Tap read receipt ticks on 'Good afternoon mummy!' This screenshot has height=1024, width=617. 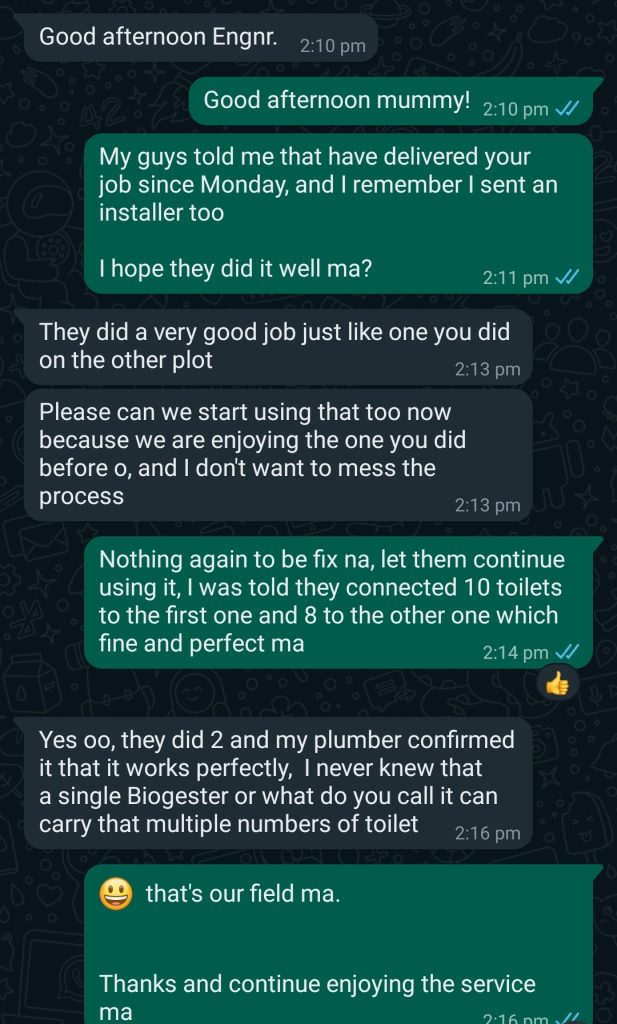click(567, 109)
